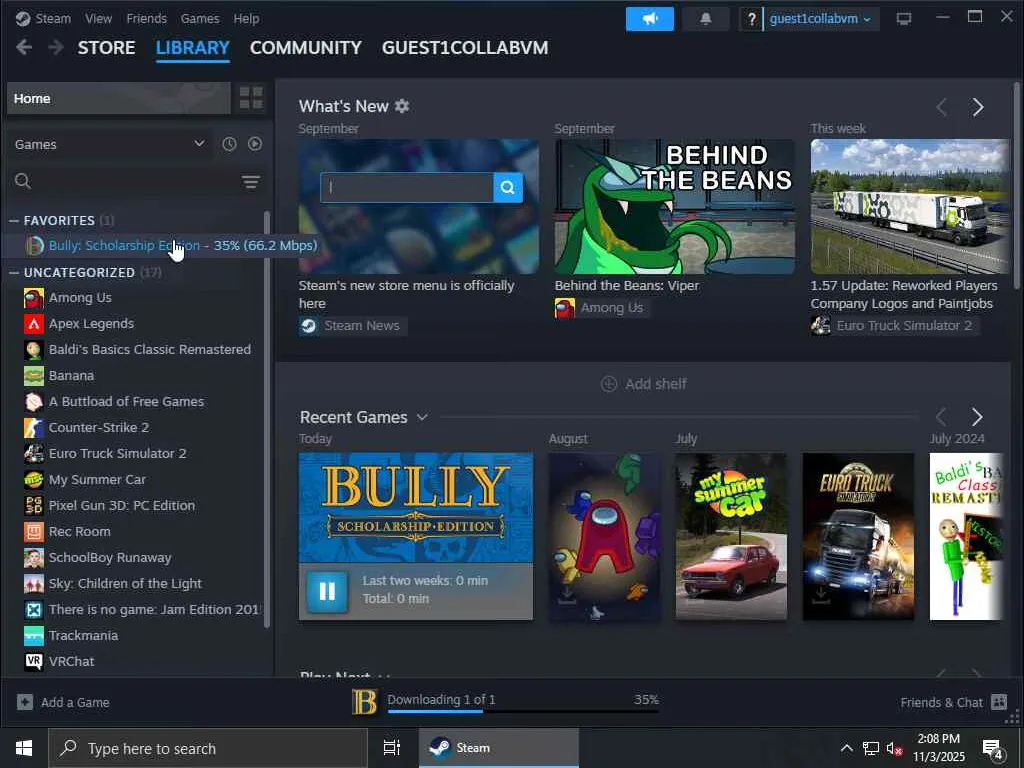Show ready-to-play games only icon
The width and height of the screenshot is (1024, 768).
[255, 144]
